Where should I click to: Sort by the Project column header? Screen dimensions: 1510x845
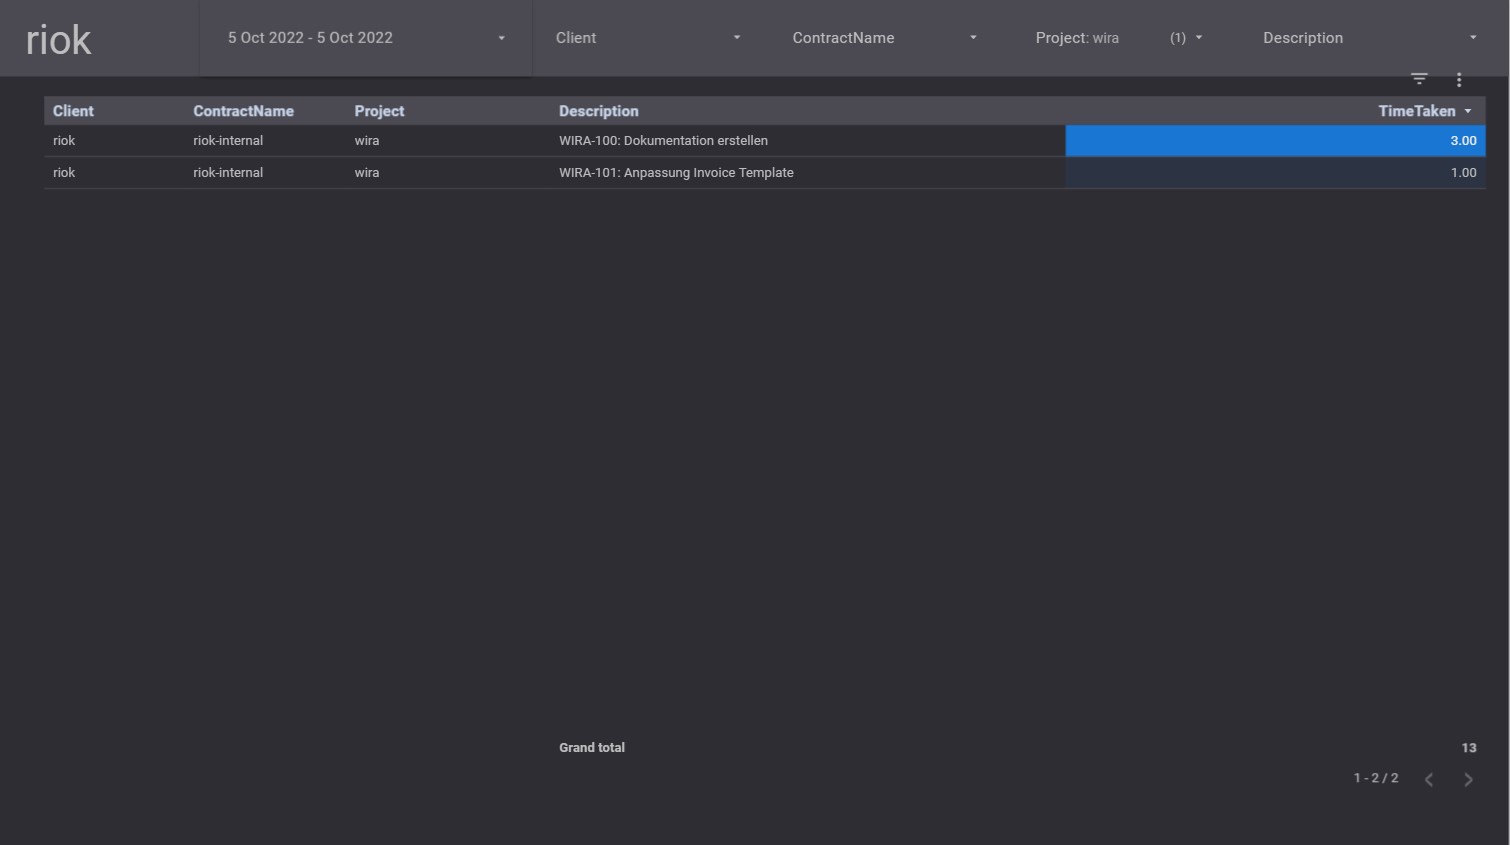(x=379, y=111)
